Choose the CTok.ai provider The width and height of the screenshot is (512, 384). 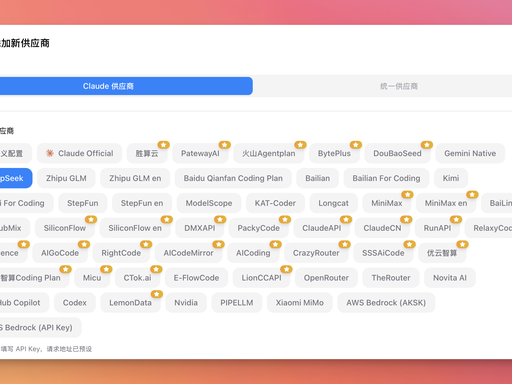click(137, 278)
